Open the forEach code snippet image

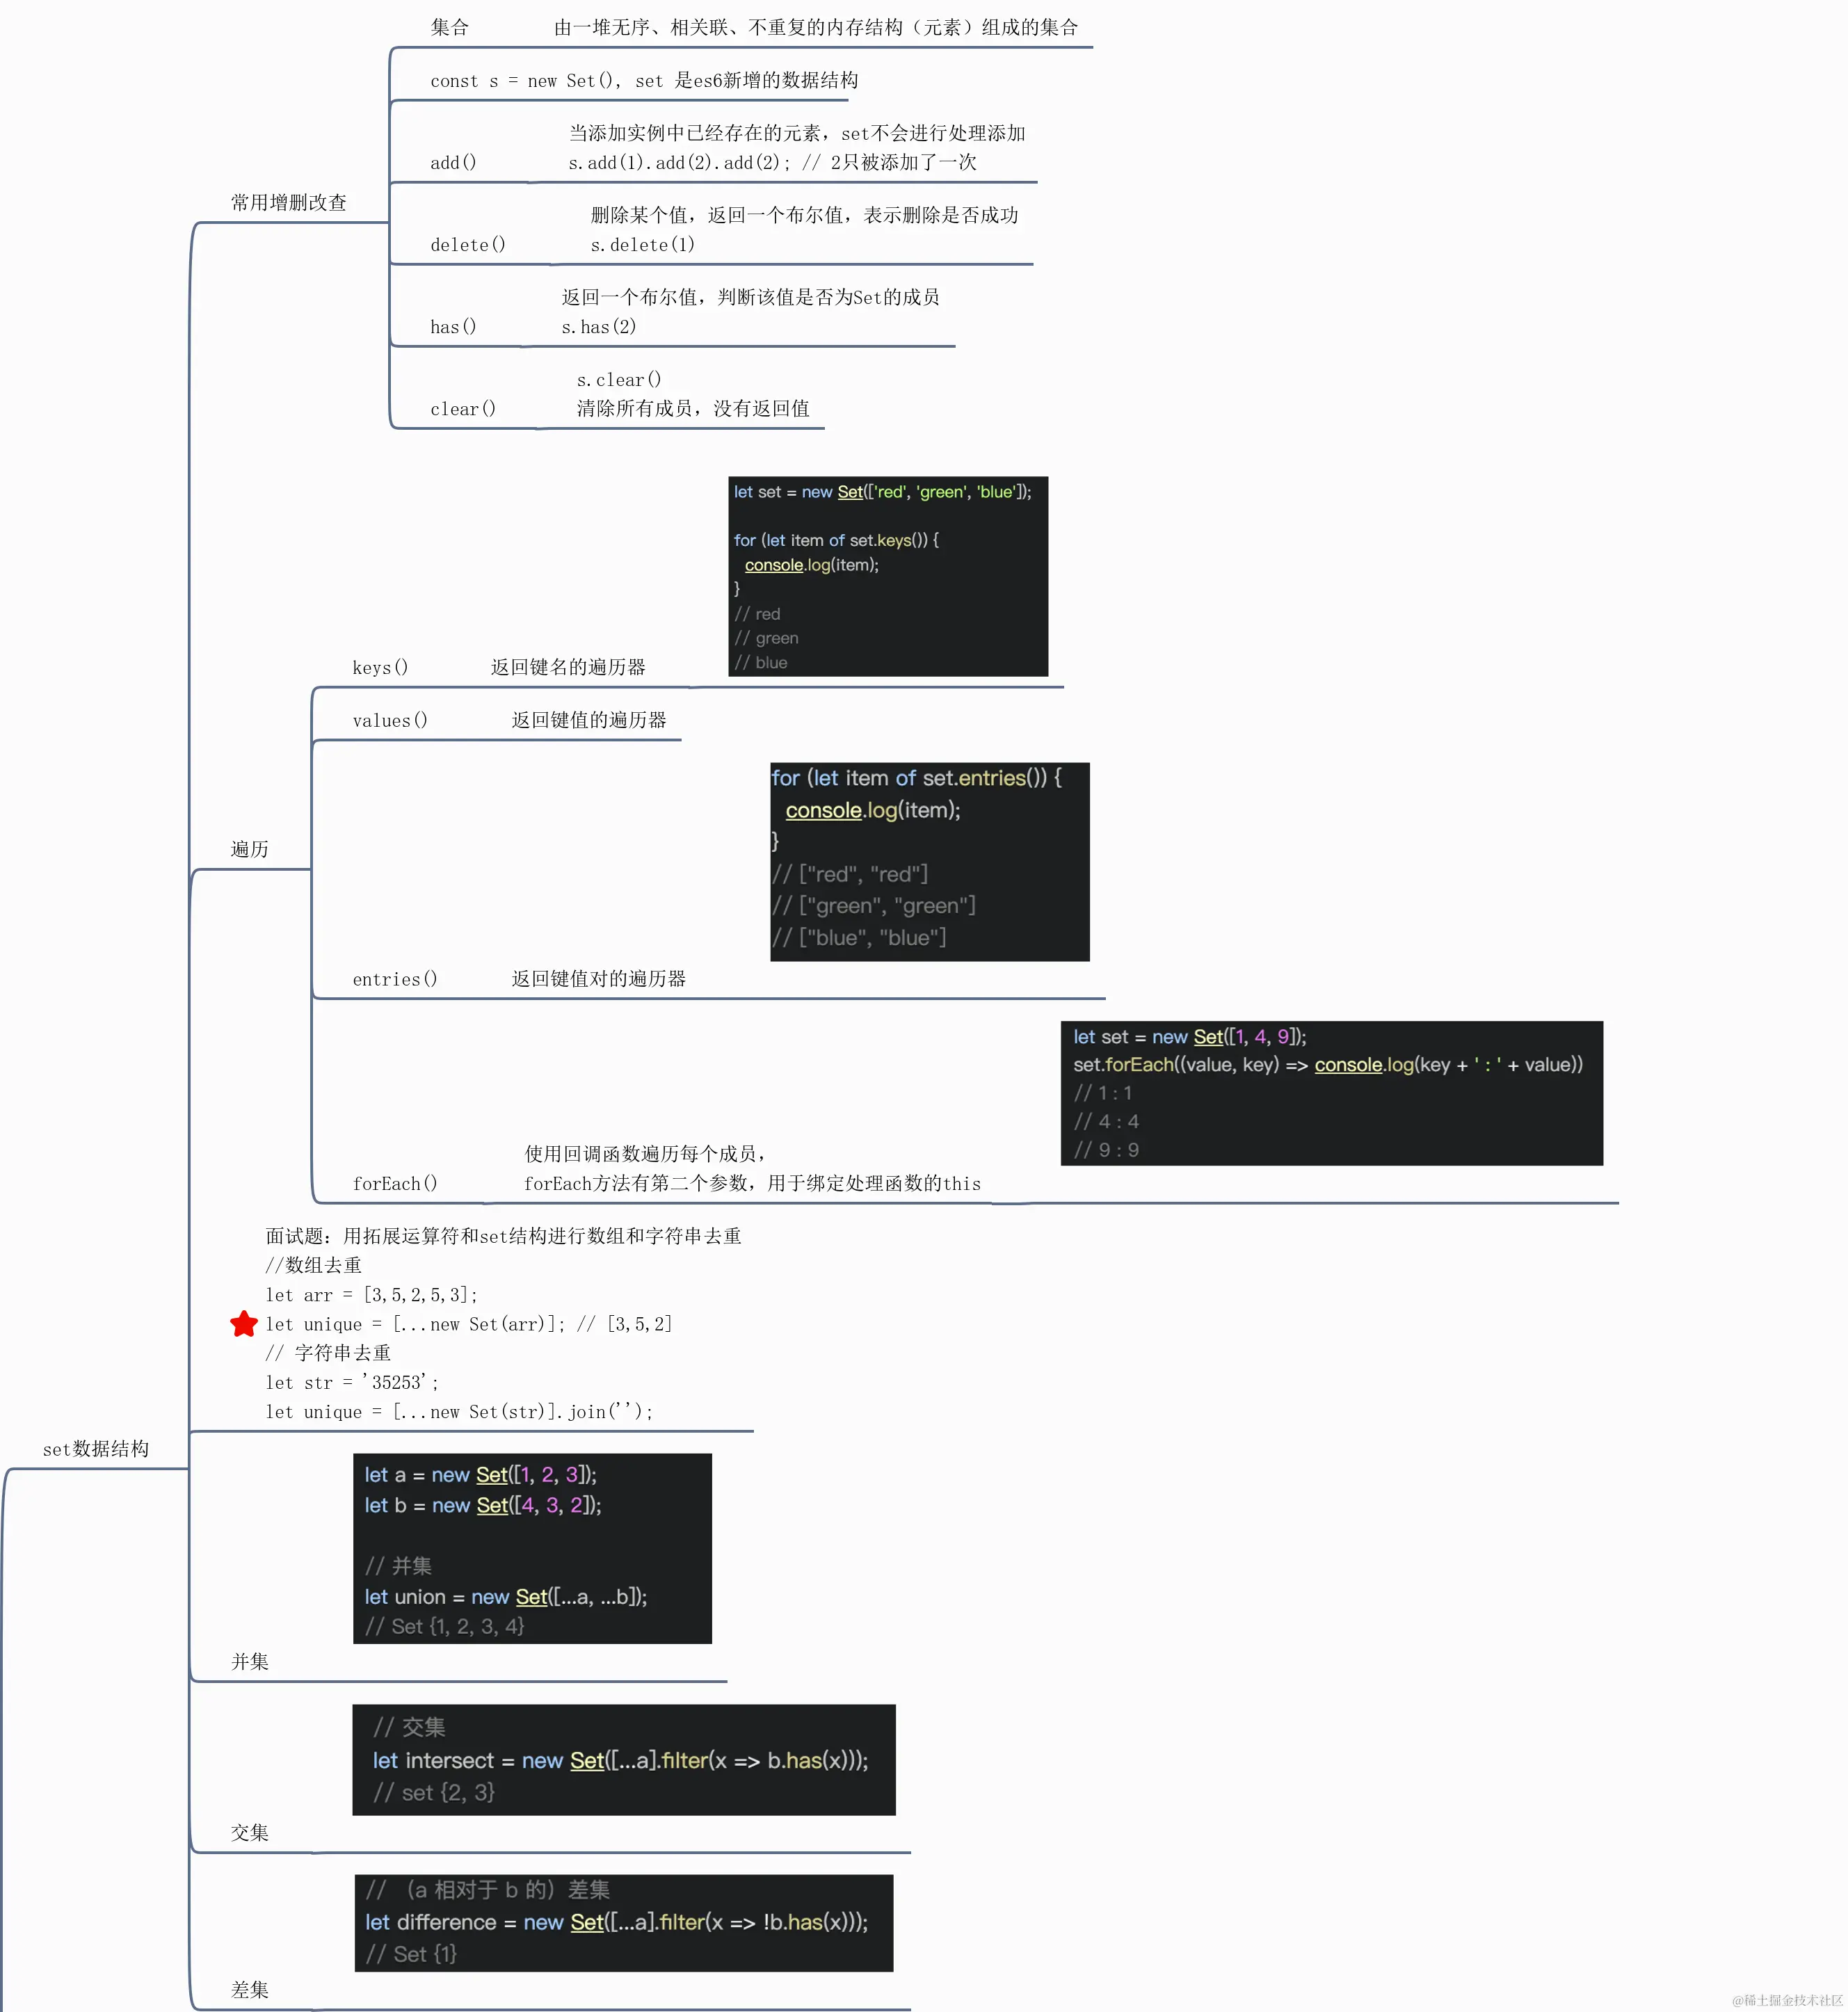[x=1332, y=1093]
